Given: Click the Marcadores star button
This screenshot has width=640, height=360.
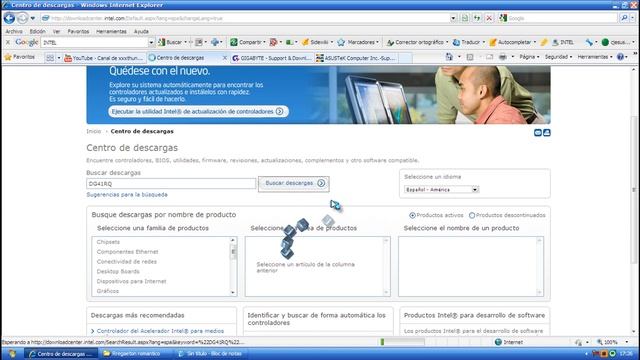Looking at the screenshot, I should click(x=358, y=42).
